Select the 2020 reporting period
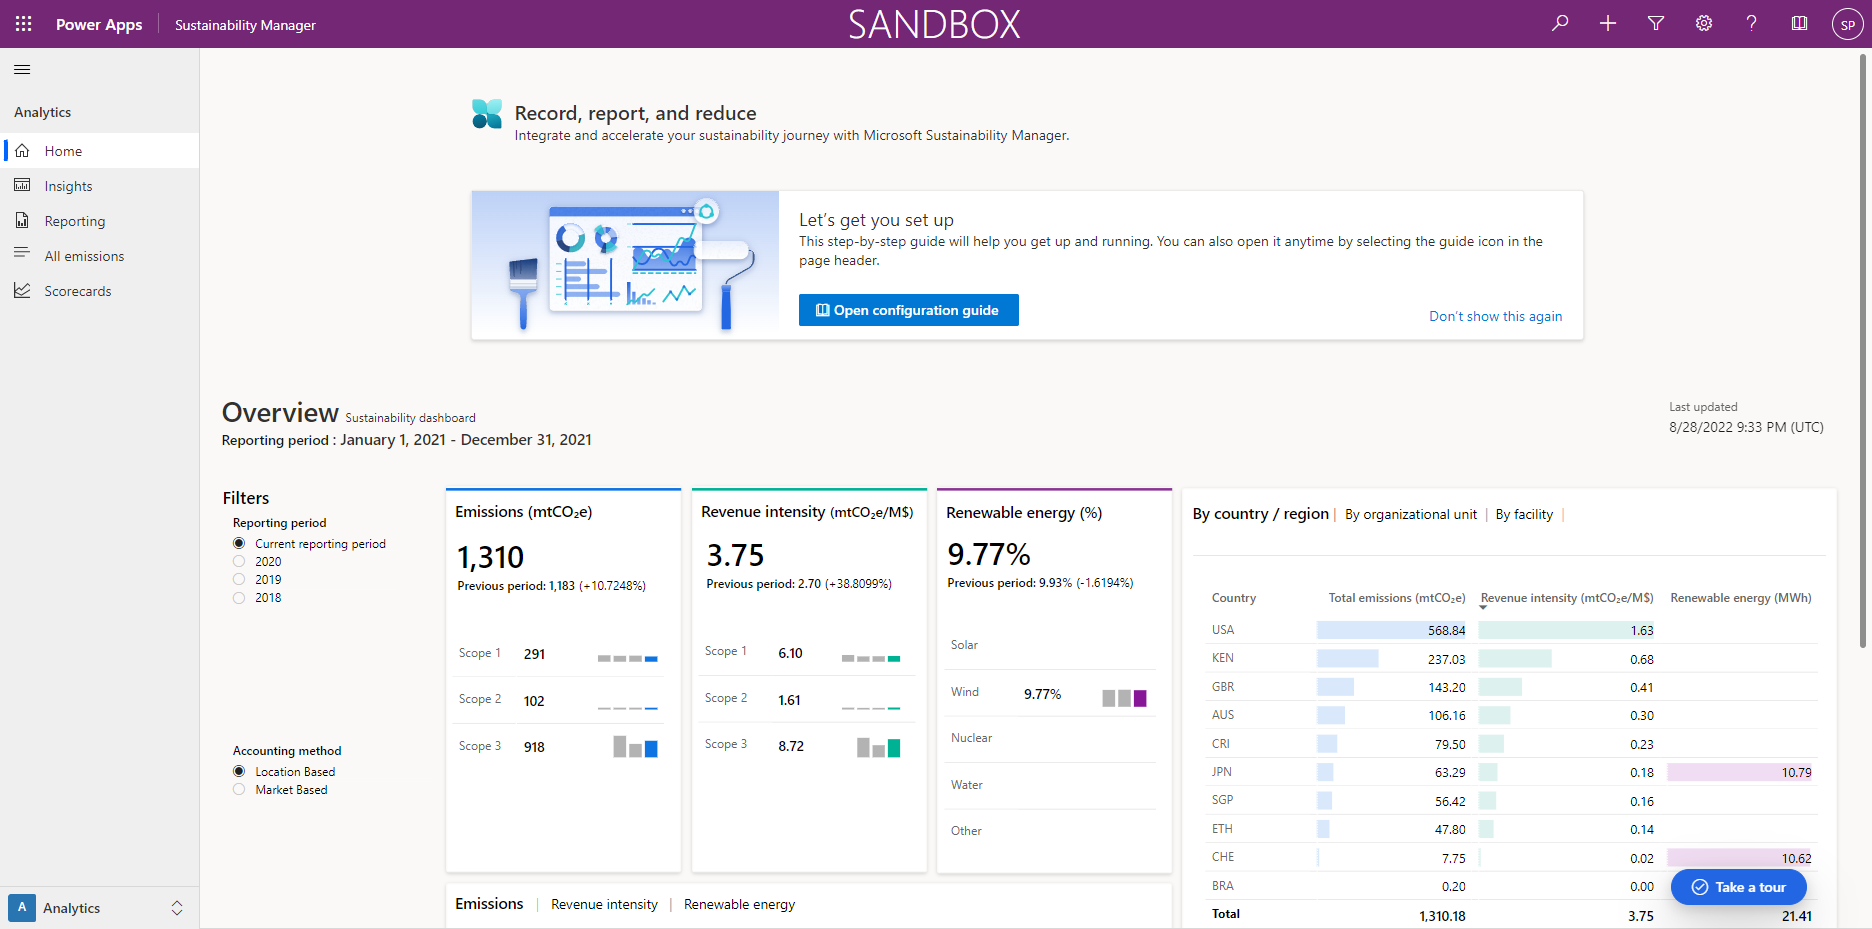The image size is (1872, 929). (x=239, y=562)
